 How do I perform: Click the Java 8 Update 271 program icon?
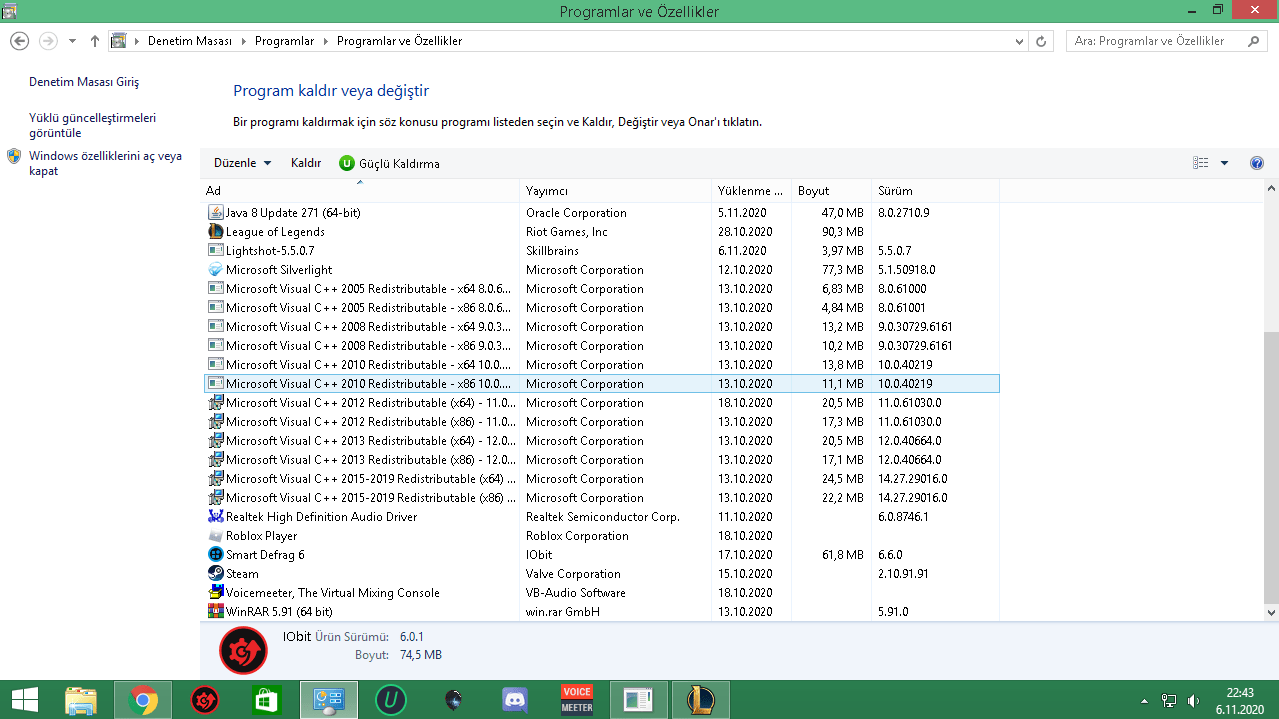(215, 212)
